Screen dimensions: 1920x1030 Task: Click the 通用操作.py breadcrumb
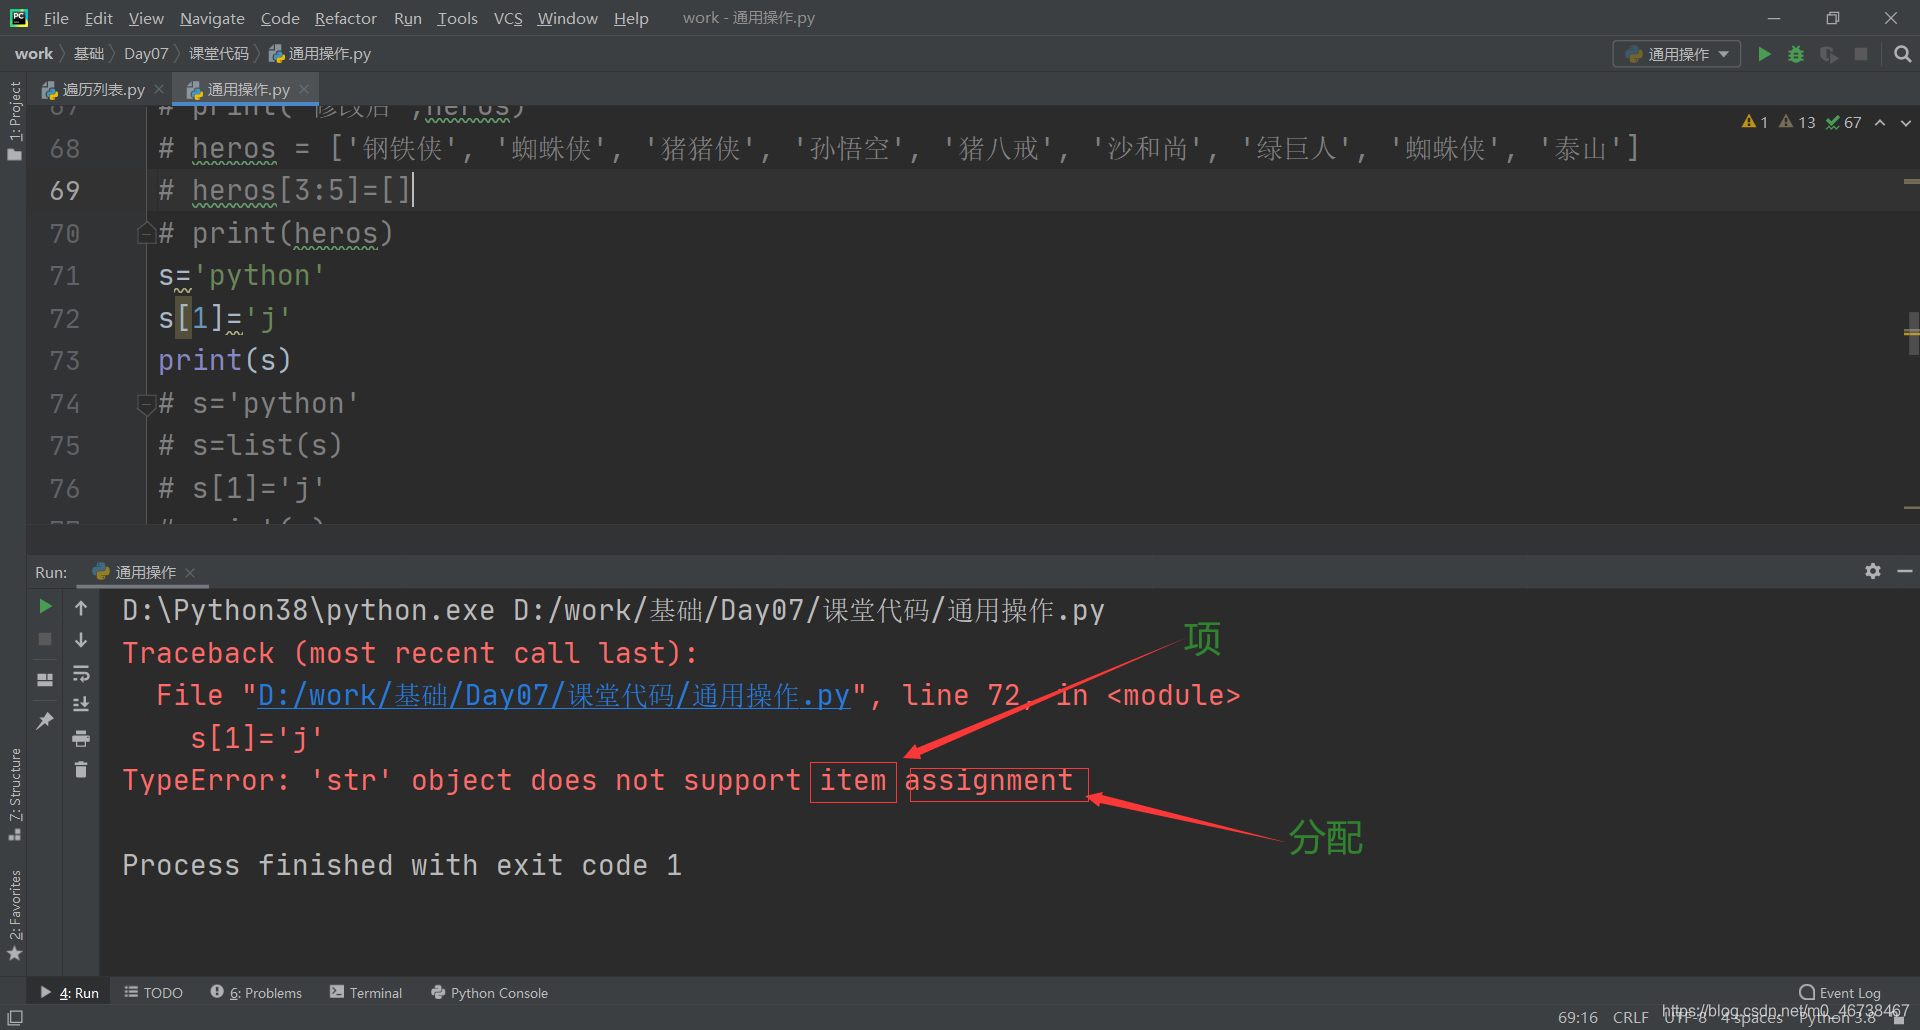tap(320, 54)
